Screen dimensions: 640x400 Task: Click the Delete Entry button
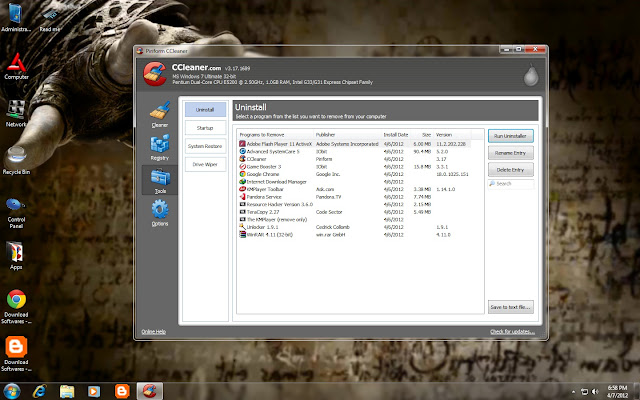(511, 169)
